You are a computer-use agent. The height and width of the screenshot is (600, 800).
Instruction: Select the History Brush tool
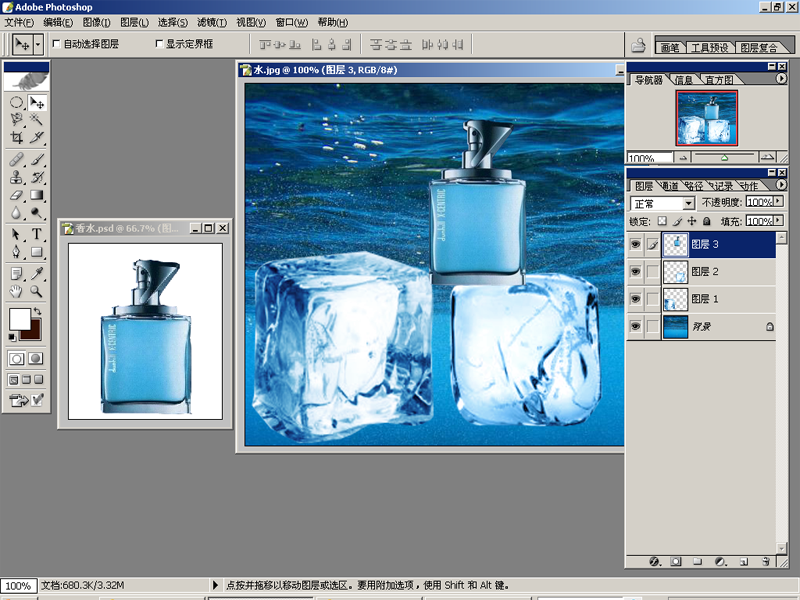pos(37,177)
